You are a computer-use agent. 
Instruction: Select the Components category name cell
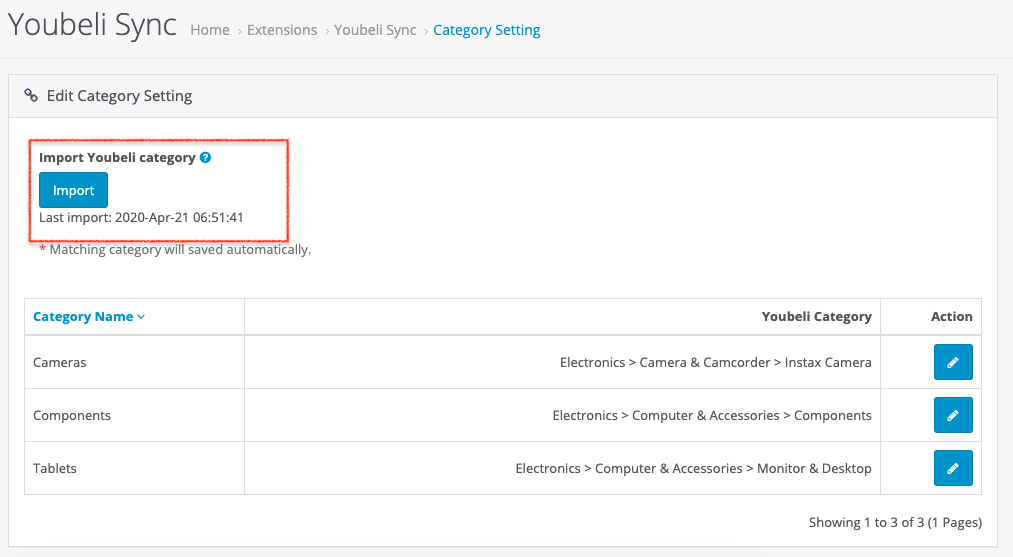72,415
